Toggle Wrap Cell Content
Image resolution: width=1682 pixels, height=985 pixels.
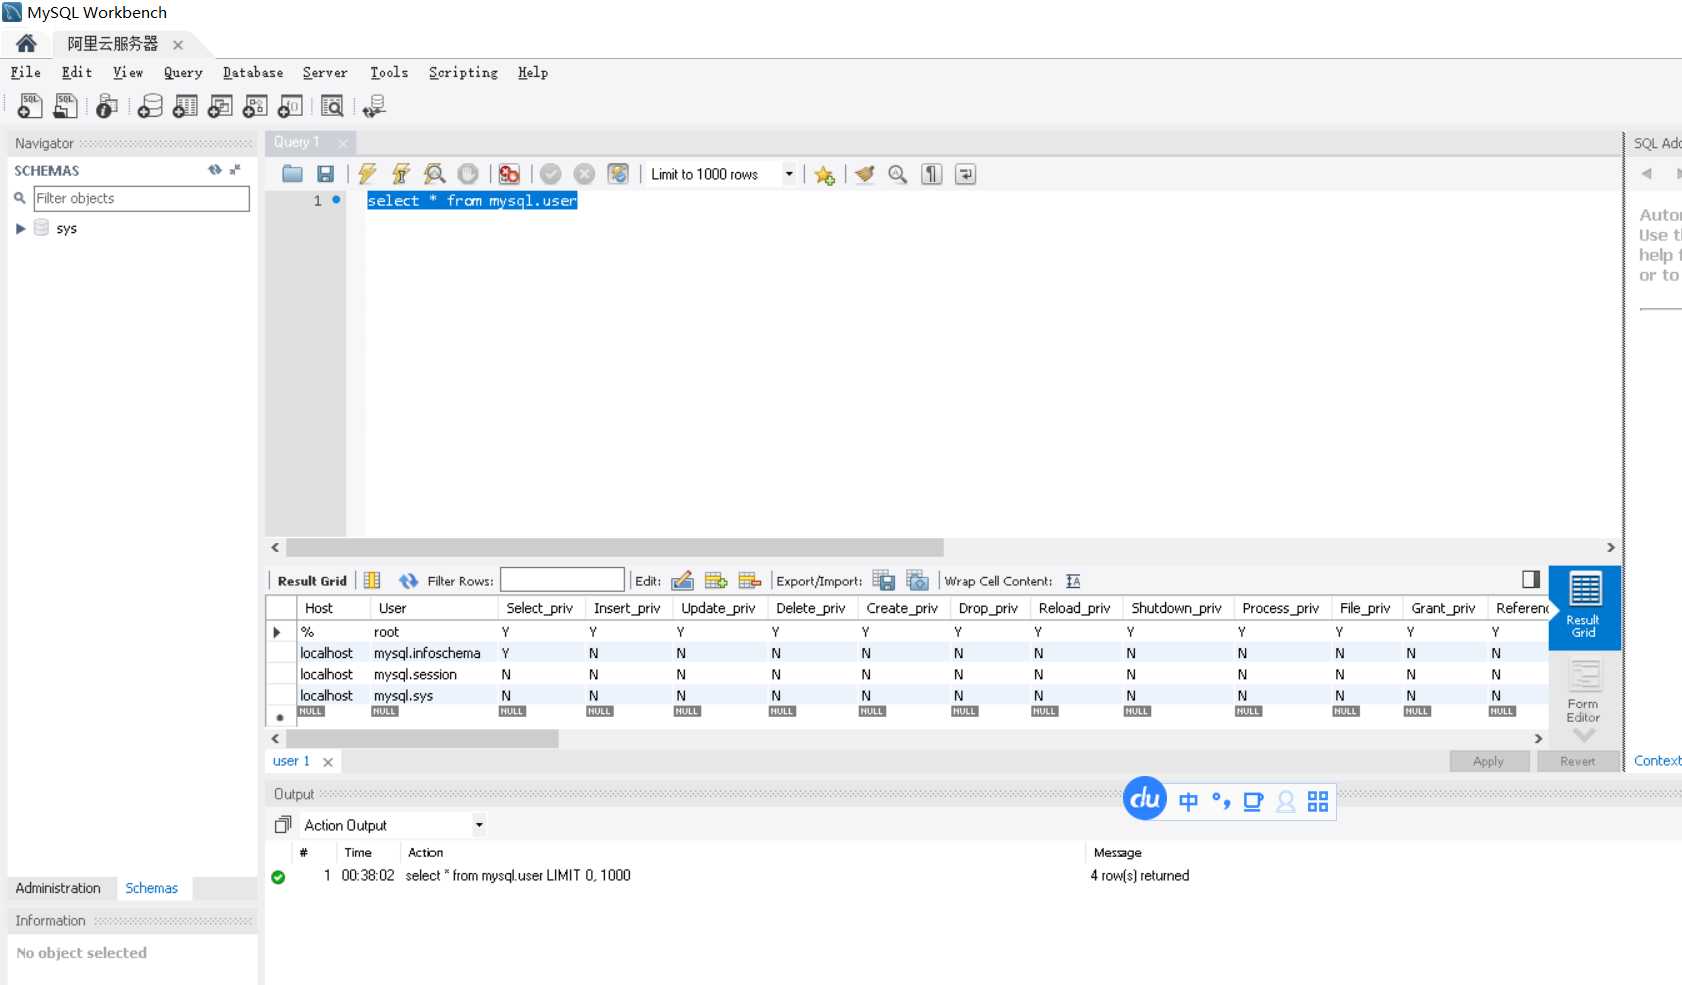click(1073, 581)
